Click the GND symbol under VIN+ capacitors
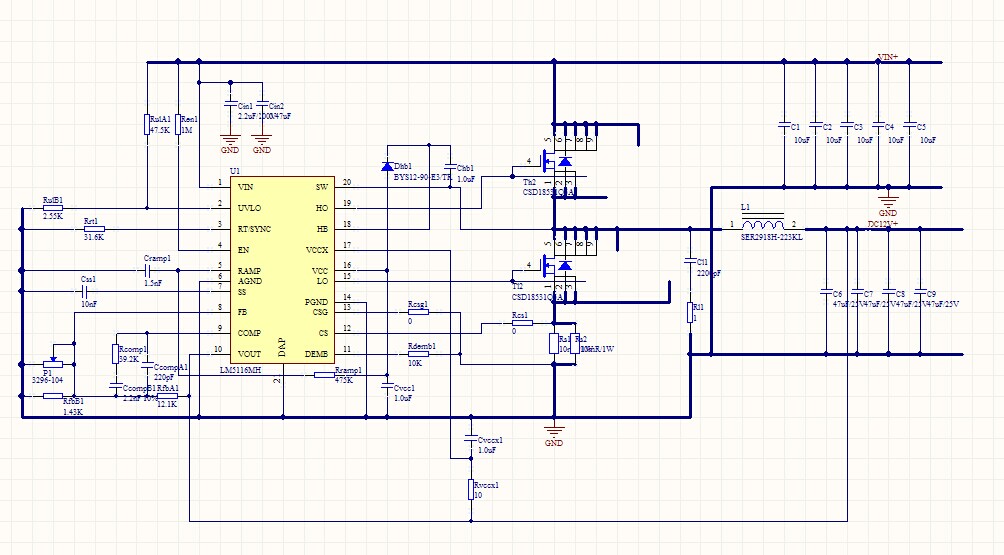 coord(888,202)
